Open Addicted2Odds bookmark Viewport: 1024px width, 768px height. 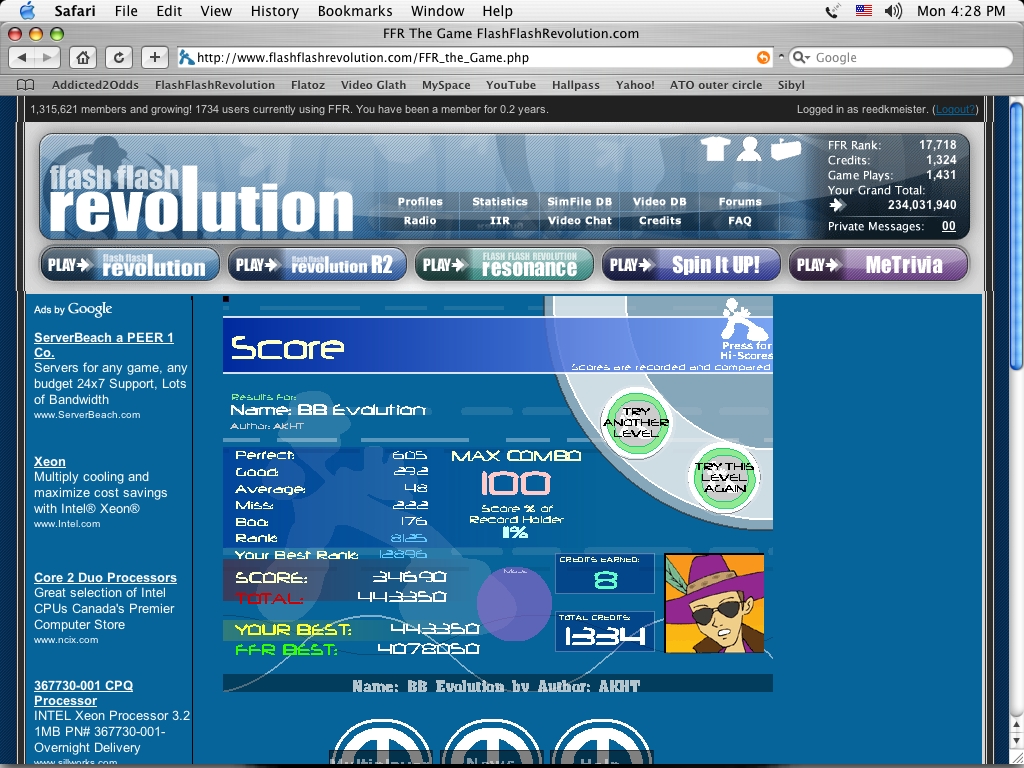pos(95,85)
